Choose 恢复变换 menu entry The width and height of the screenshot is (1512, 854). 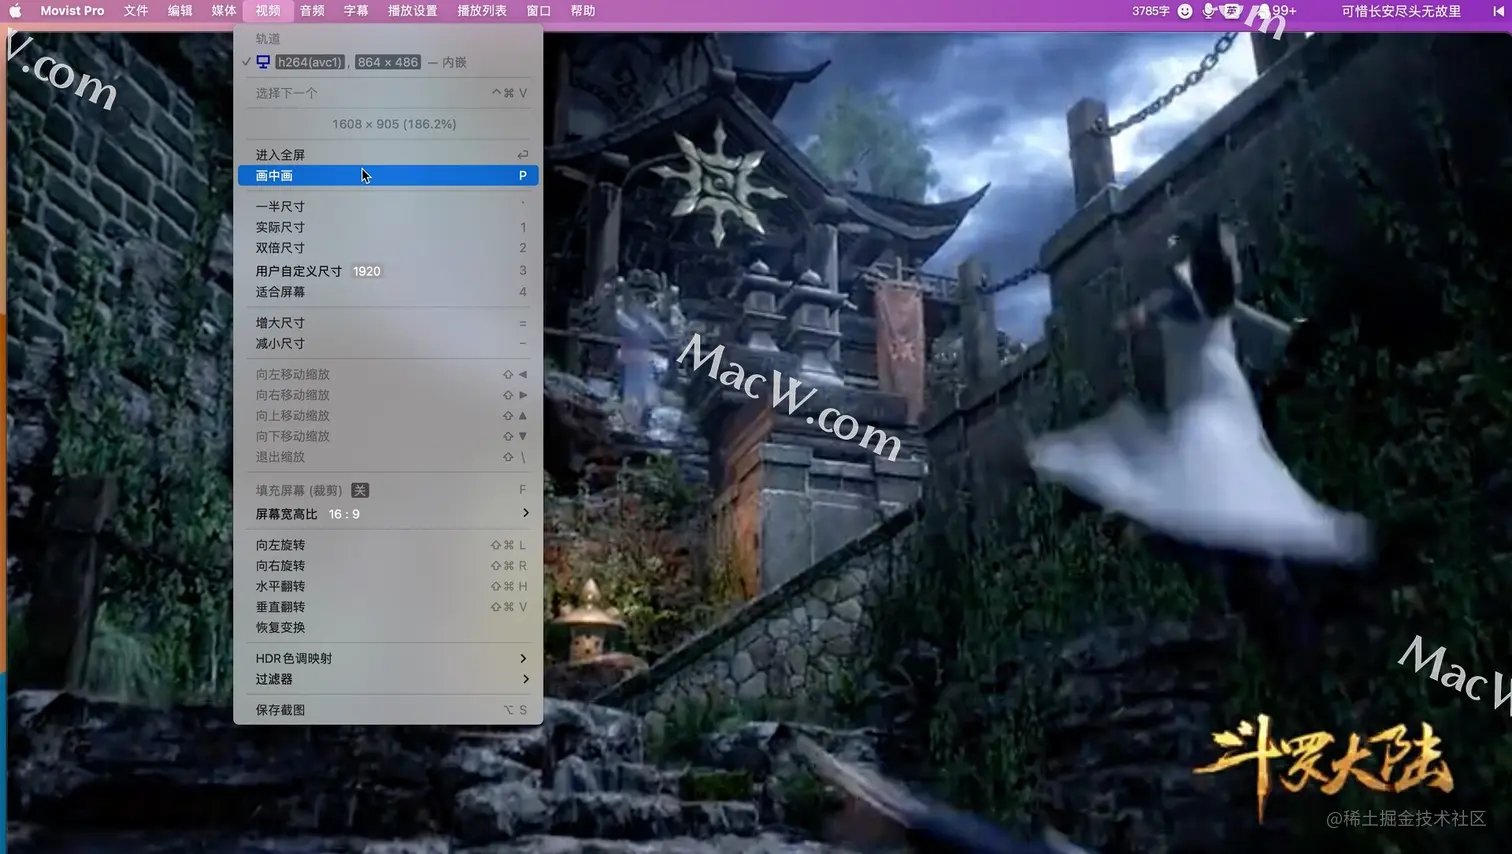pyautogui.click(x=388, y=628)
